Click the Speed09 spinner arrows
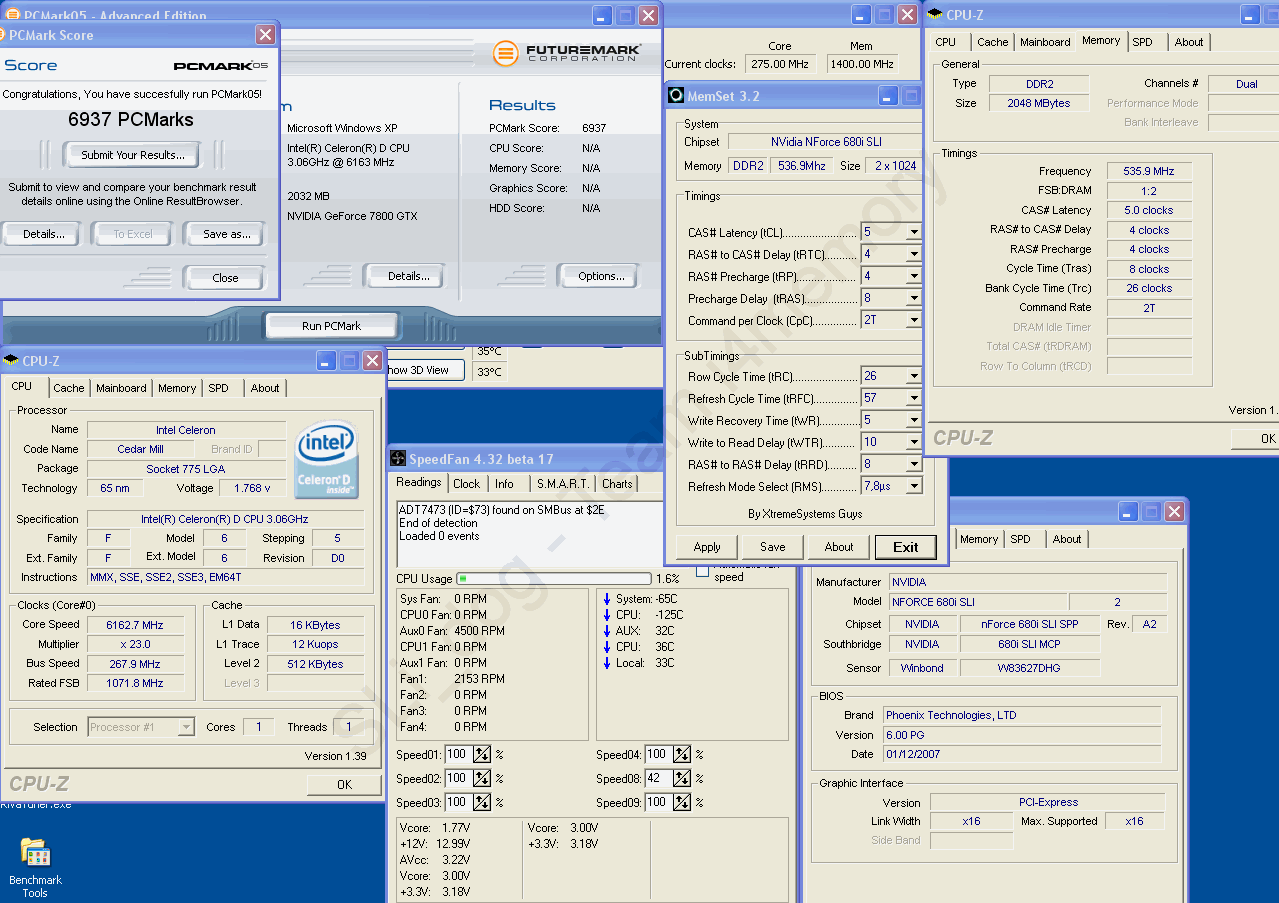The height and width of the screenshot is (903, 1279). (x=682, y=802)
